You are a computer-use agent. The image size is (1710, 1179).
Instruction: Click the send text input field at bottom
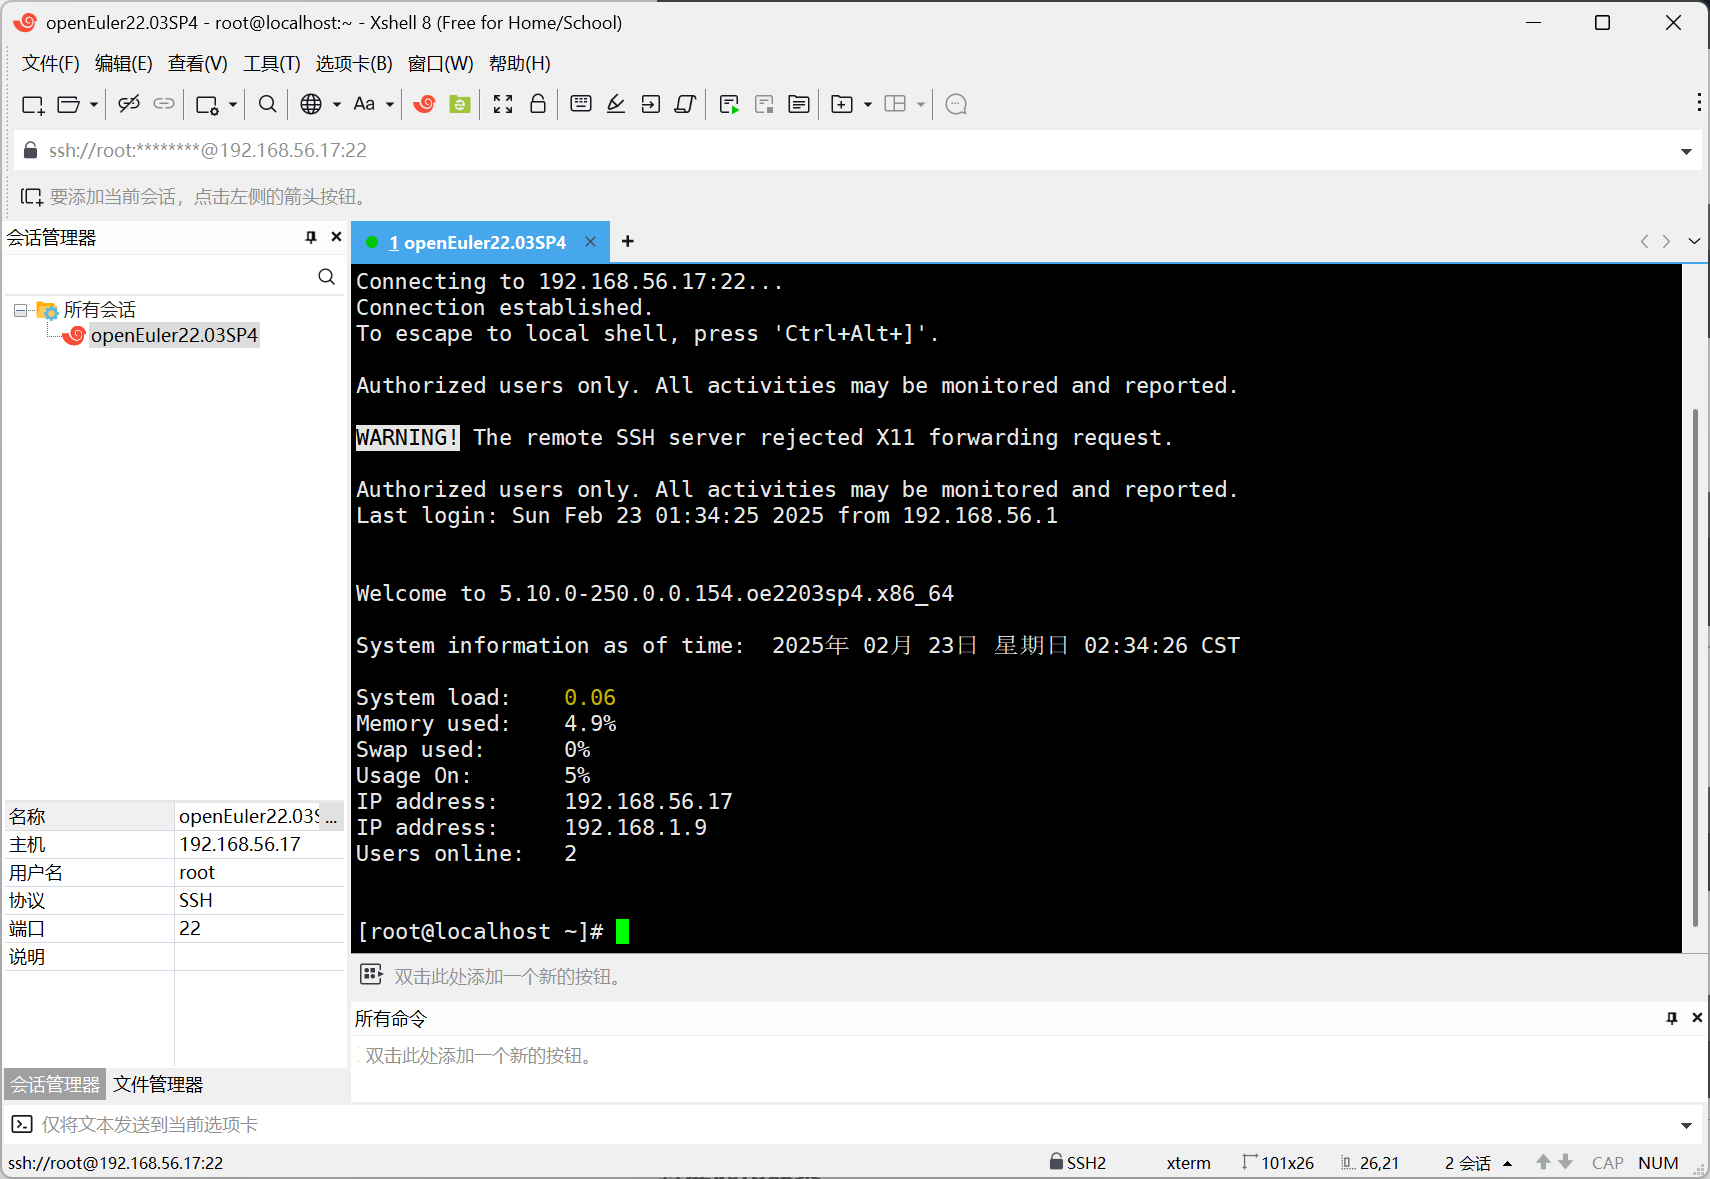click(x=850, y=1125)
